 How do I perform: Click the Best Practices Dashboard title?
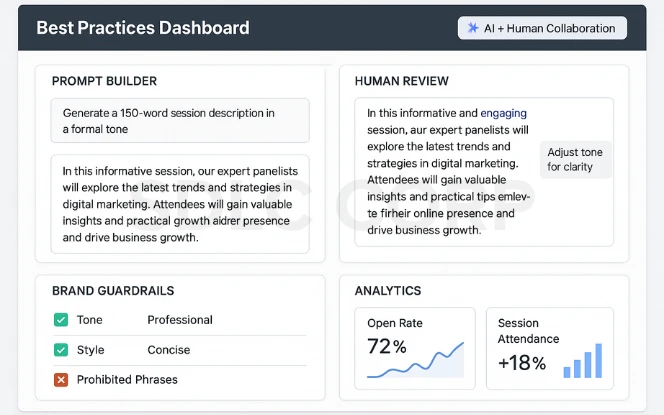[x=143, y=28]
